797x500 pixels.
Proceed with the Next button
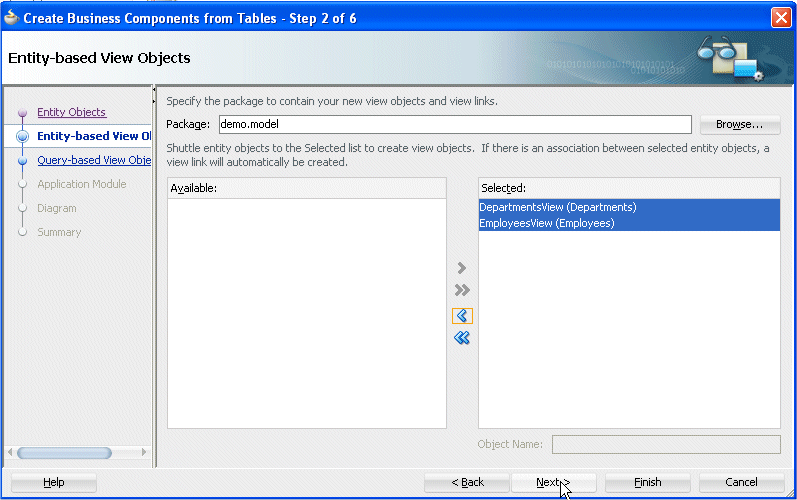tap(554, 482)
